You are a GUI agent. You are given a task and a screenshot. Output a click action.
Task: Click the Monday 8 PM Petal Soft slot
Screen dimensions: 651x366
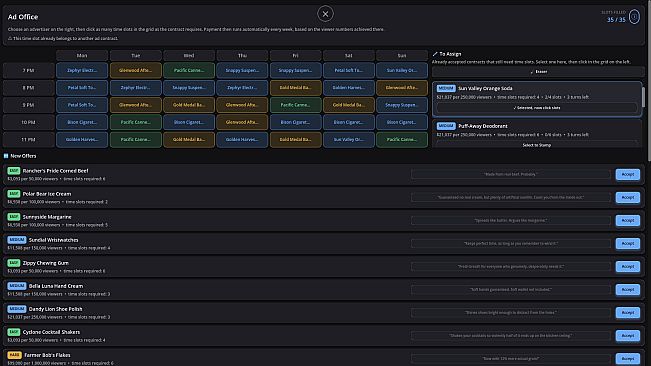(82, 88)
